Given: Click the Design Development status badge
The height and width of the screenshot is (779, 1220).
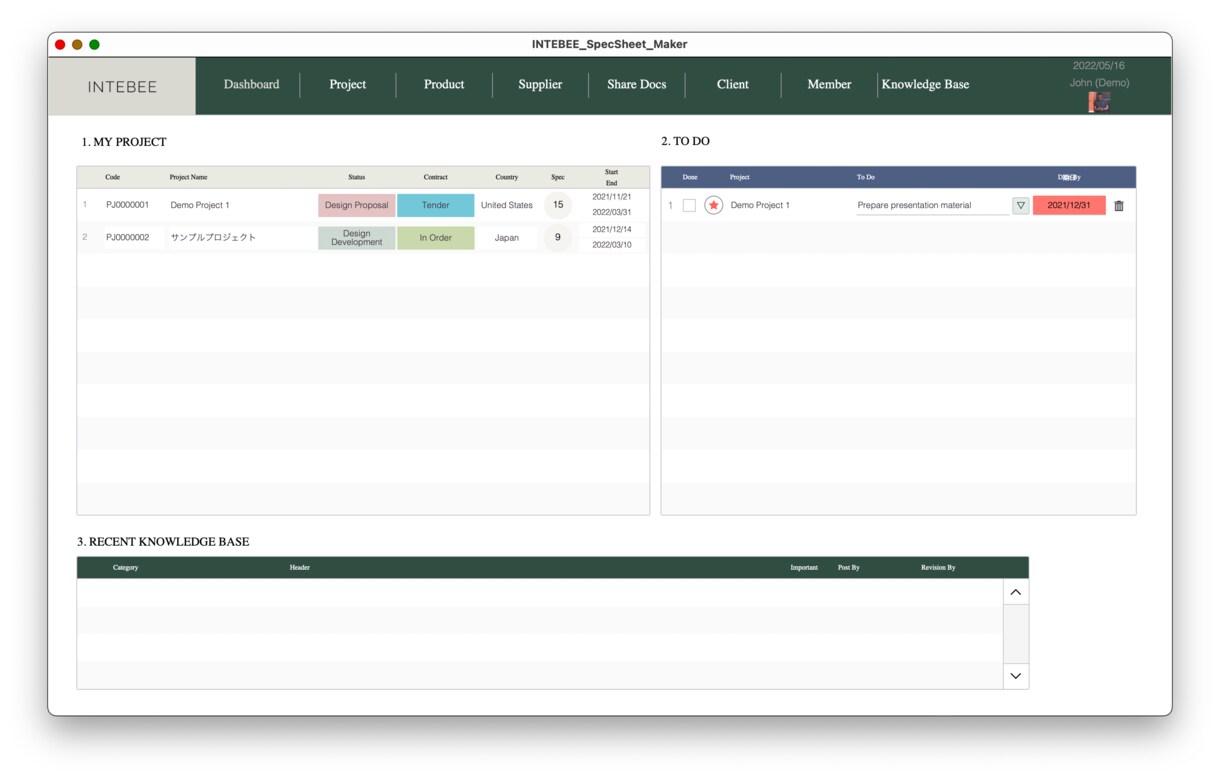Looking at the screenshot, I should coord(356,238).
